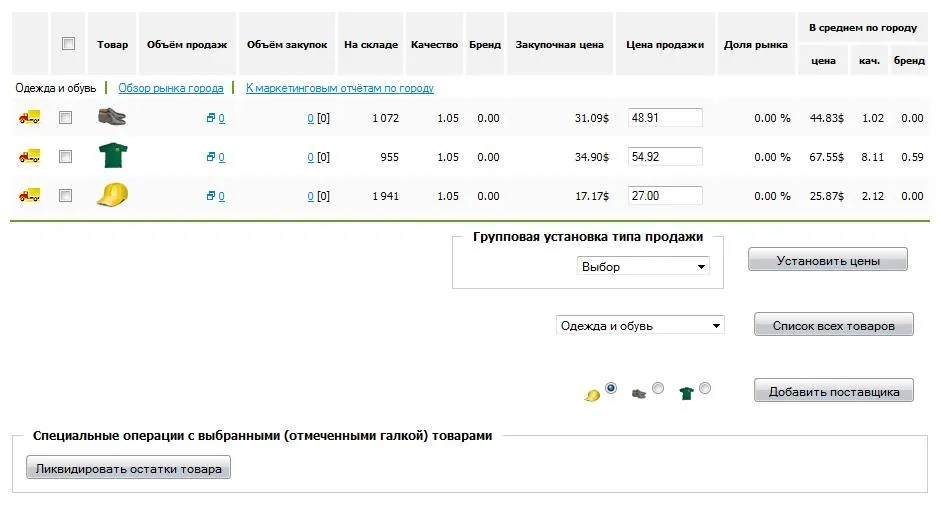
Task: Open "К маркетинговым отчётам по городу" link
Action: click(340, 88)
